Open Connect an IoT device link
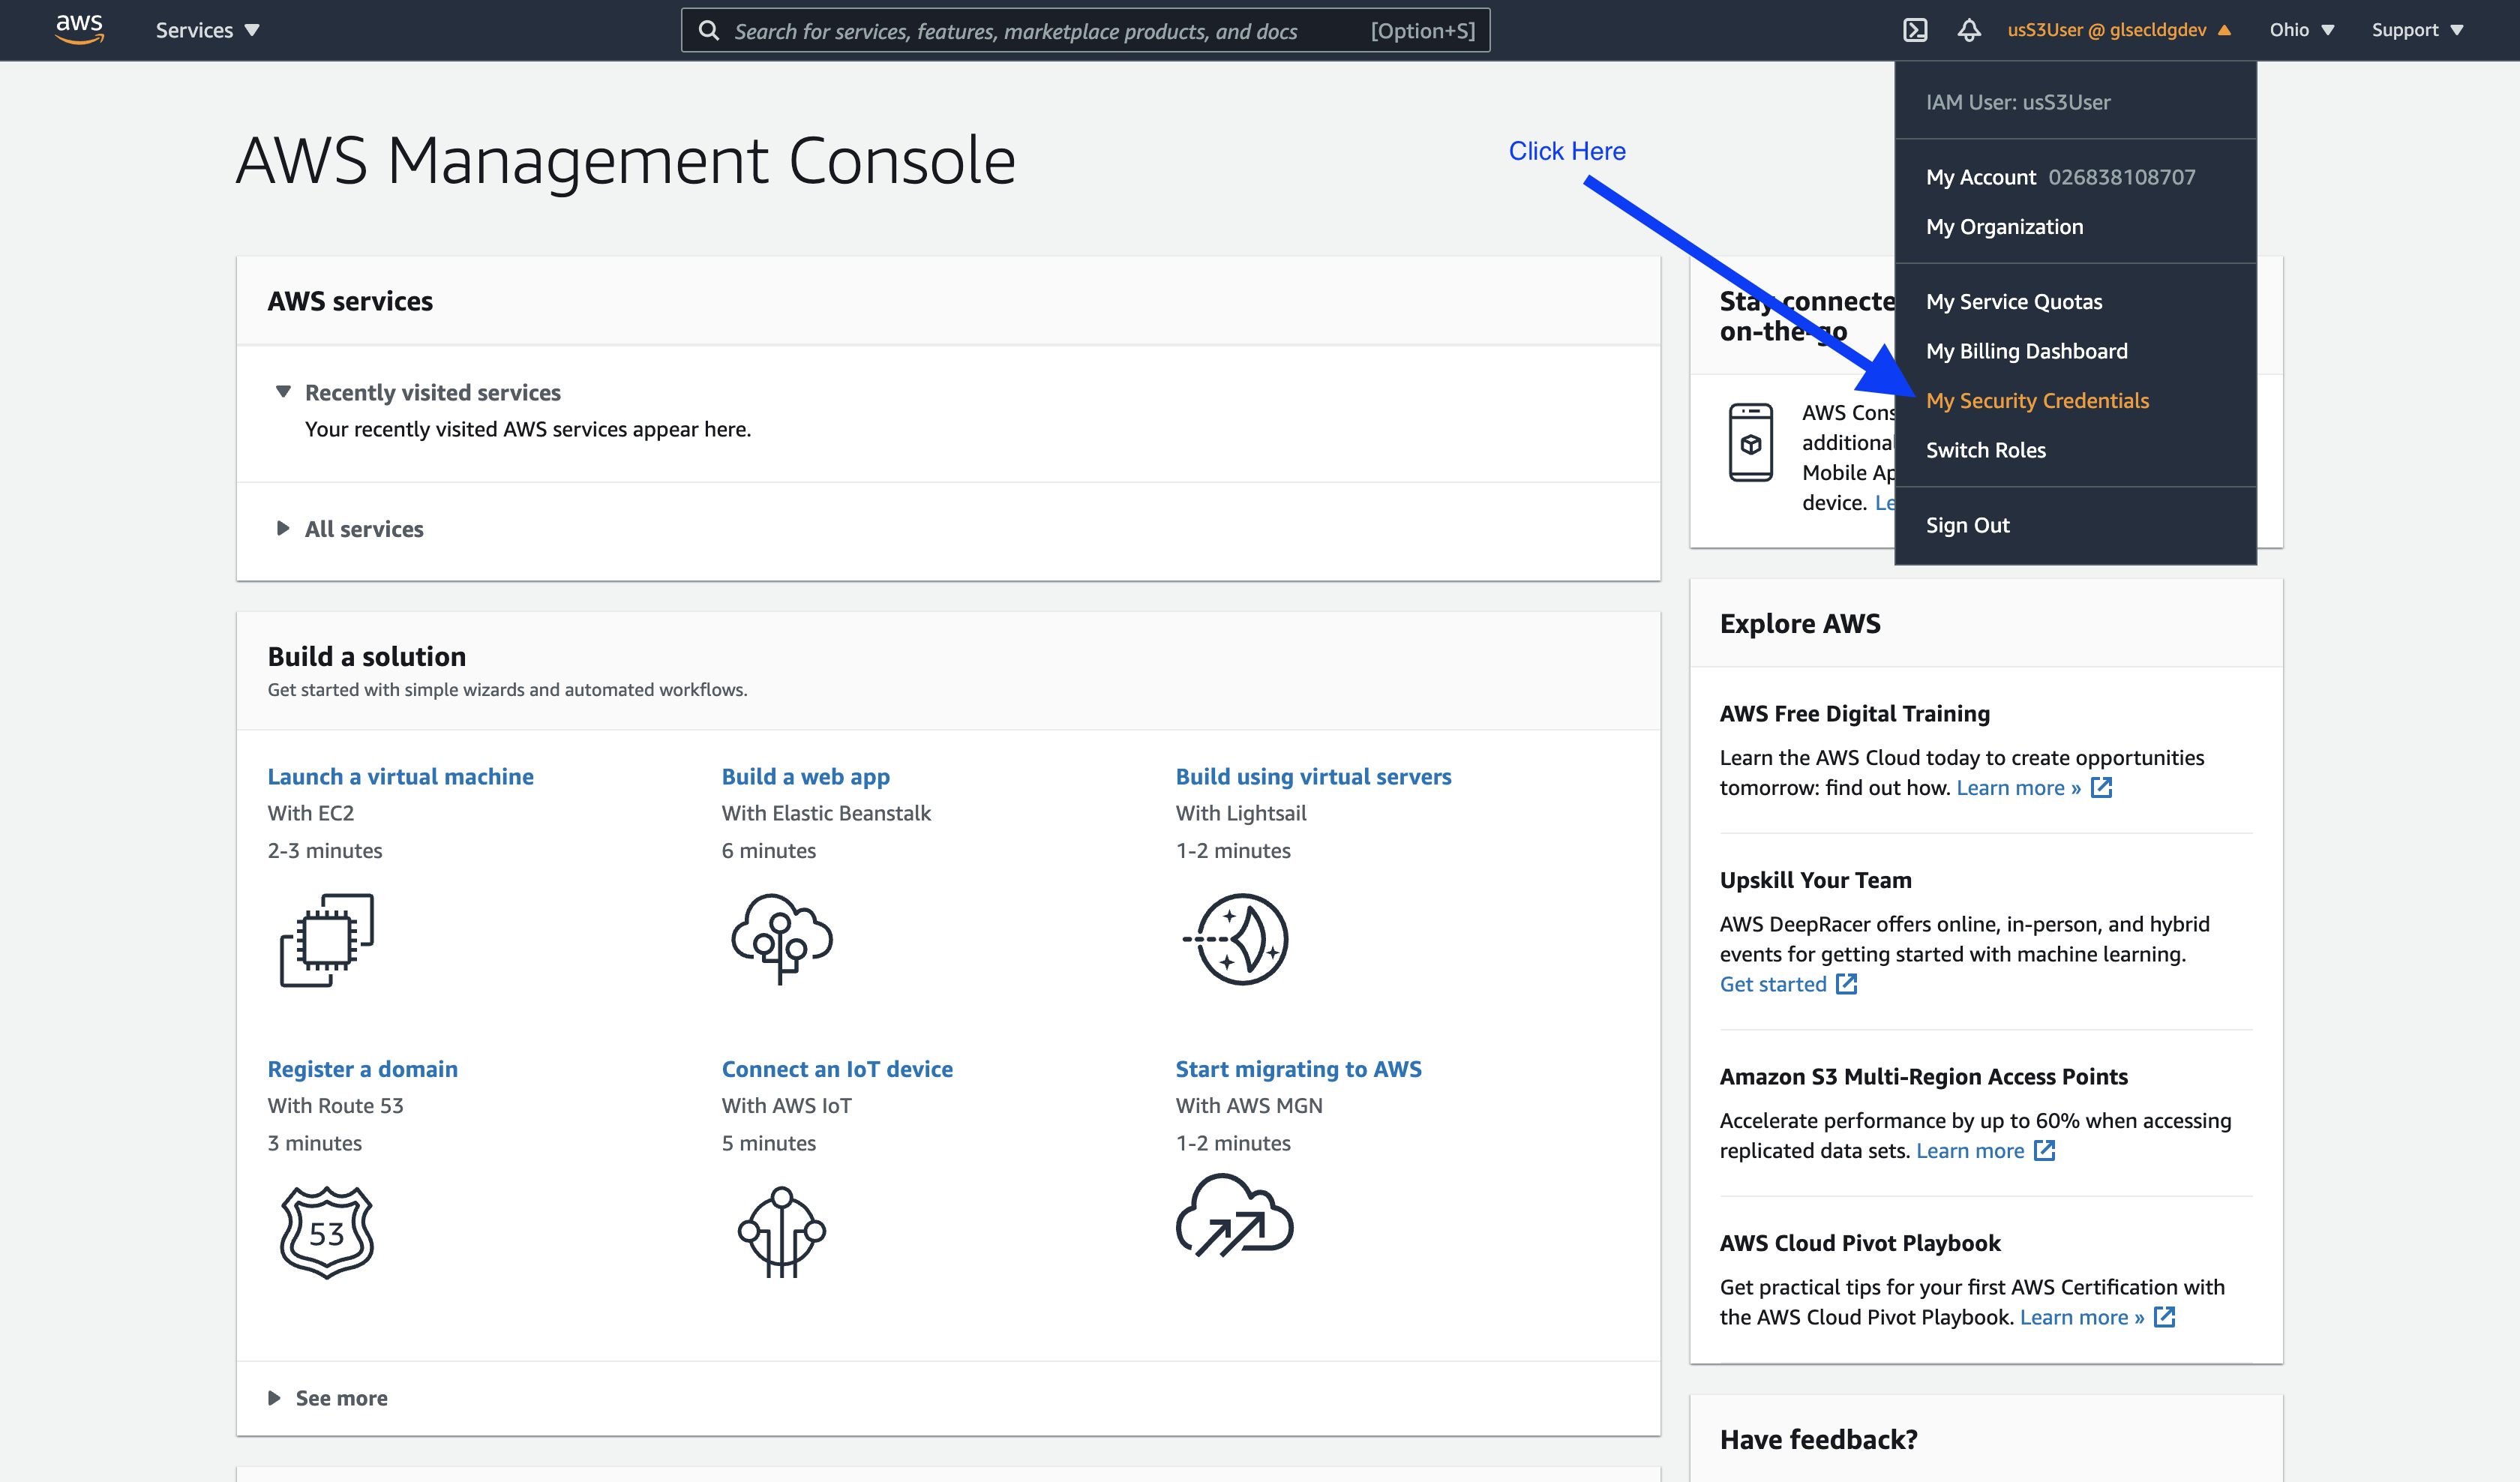Screen dimensions: 2520x1482 837,1070
